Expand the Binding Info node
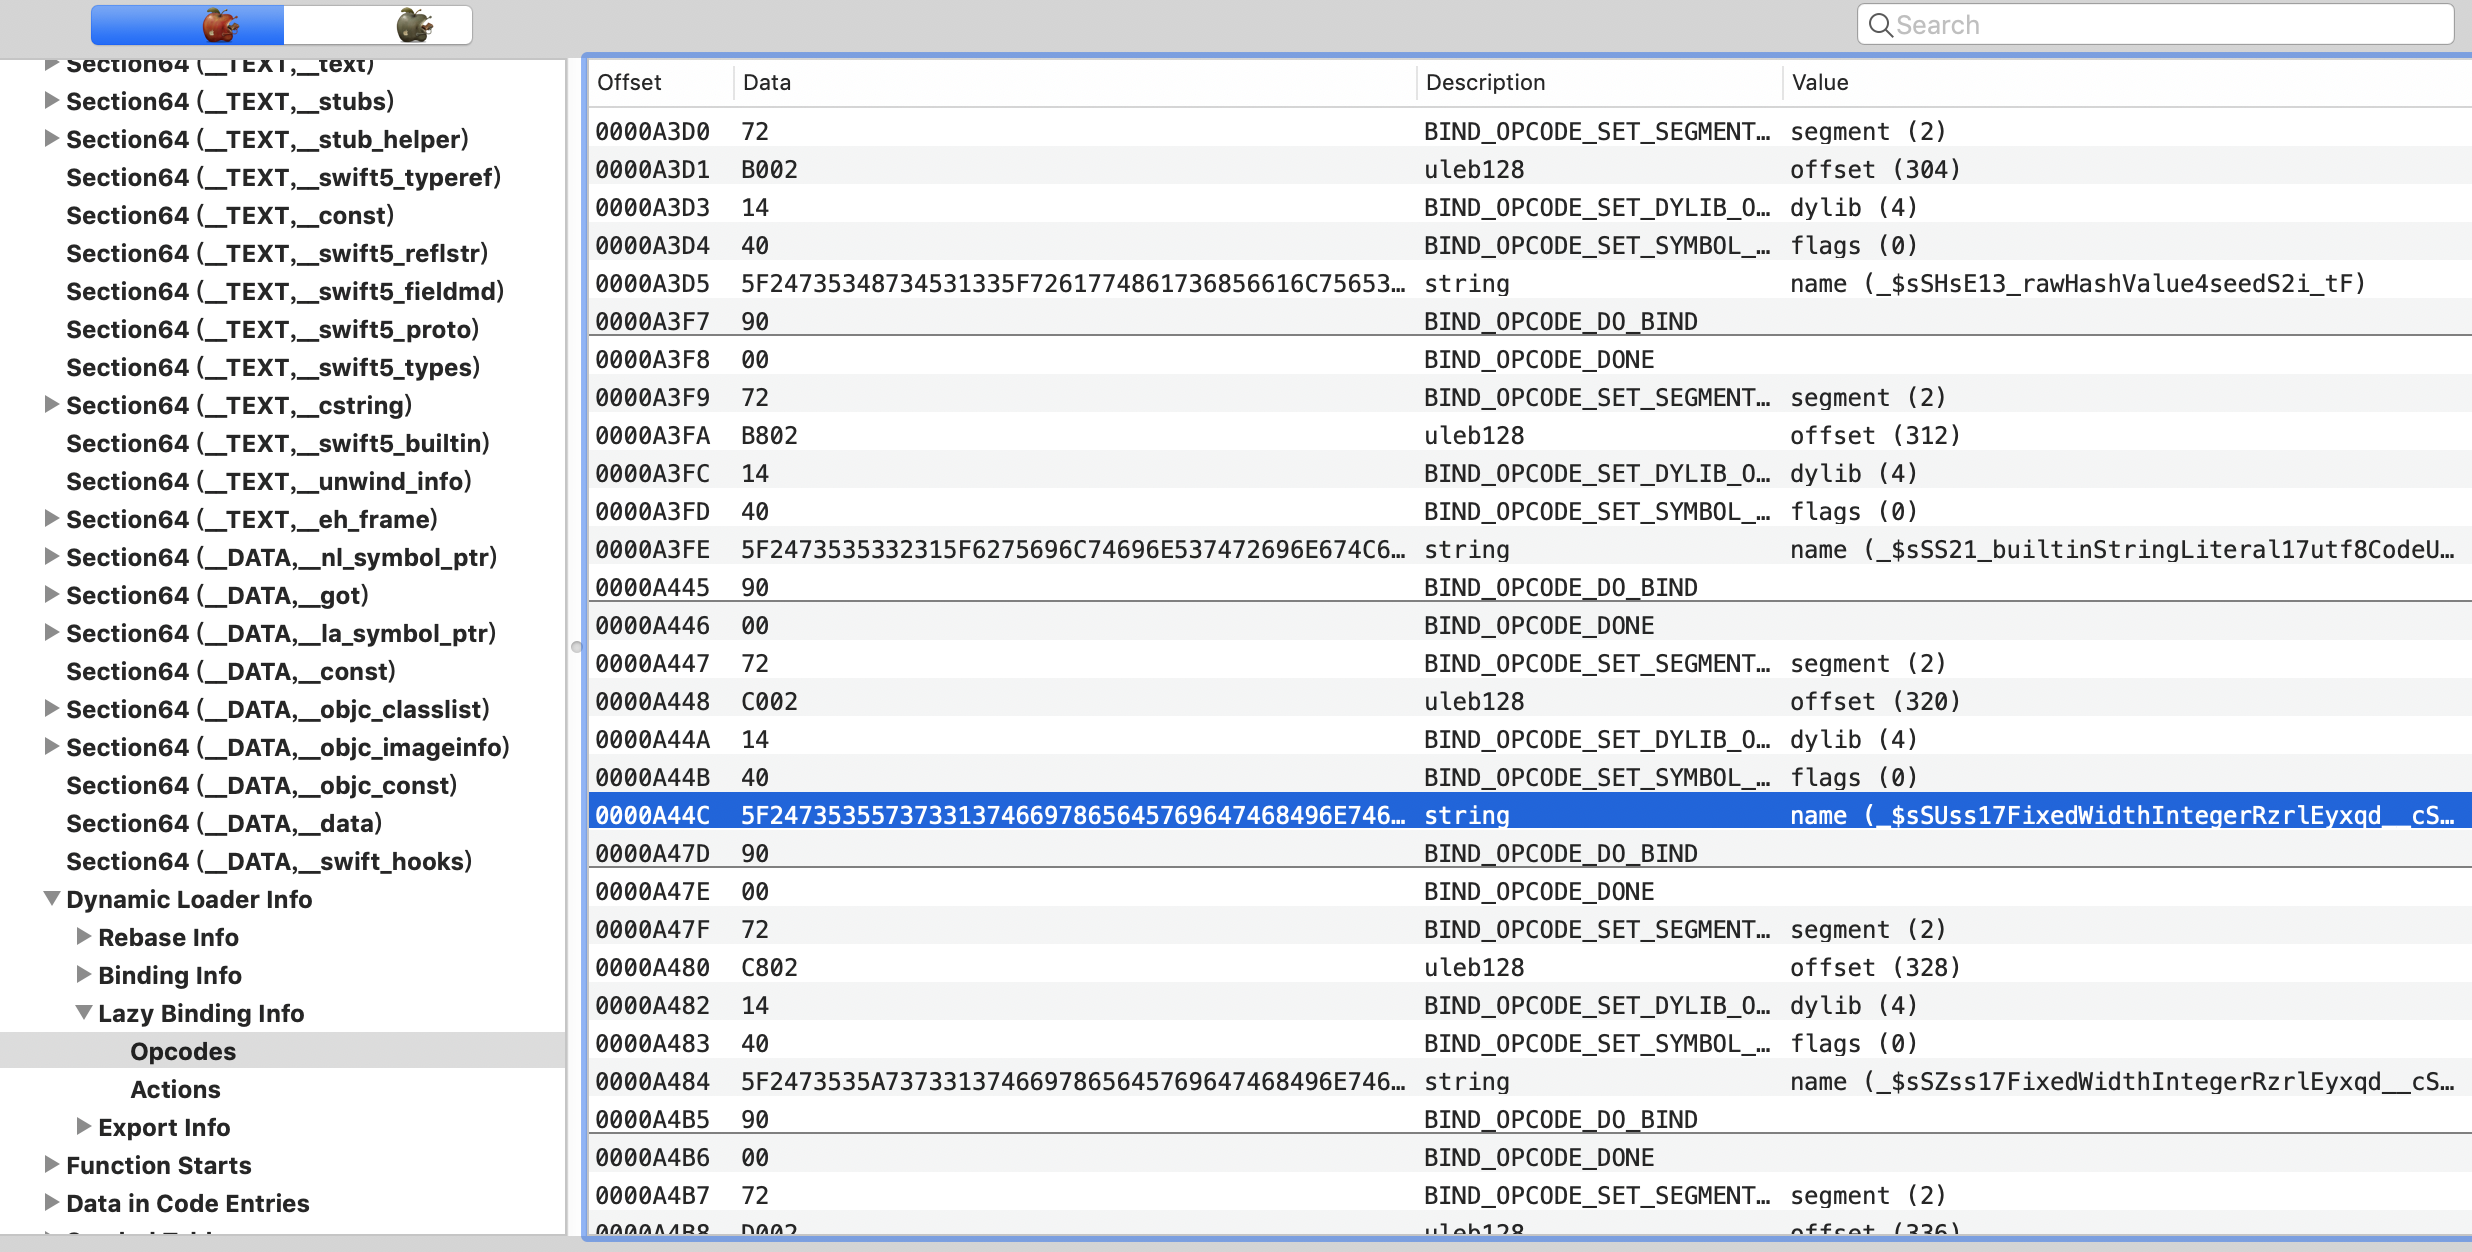This screenshot has height=1252, width=2472. pyautogui.click(x=84, y=974)
